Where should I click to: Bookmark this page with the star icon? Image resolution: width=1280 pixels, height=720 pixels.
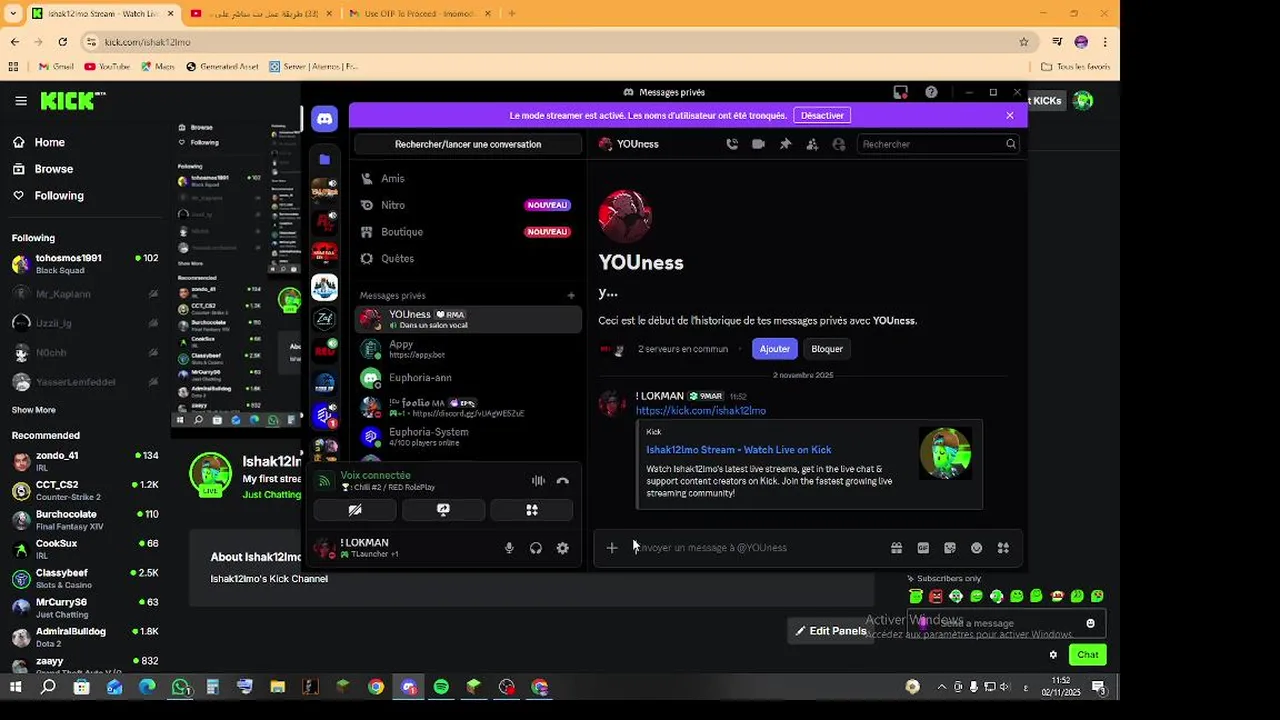click(1024, 42)
